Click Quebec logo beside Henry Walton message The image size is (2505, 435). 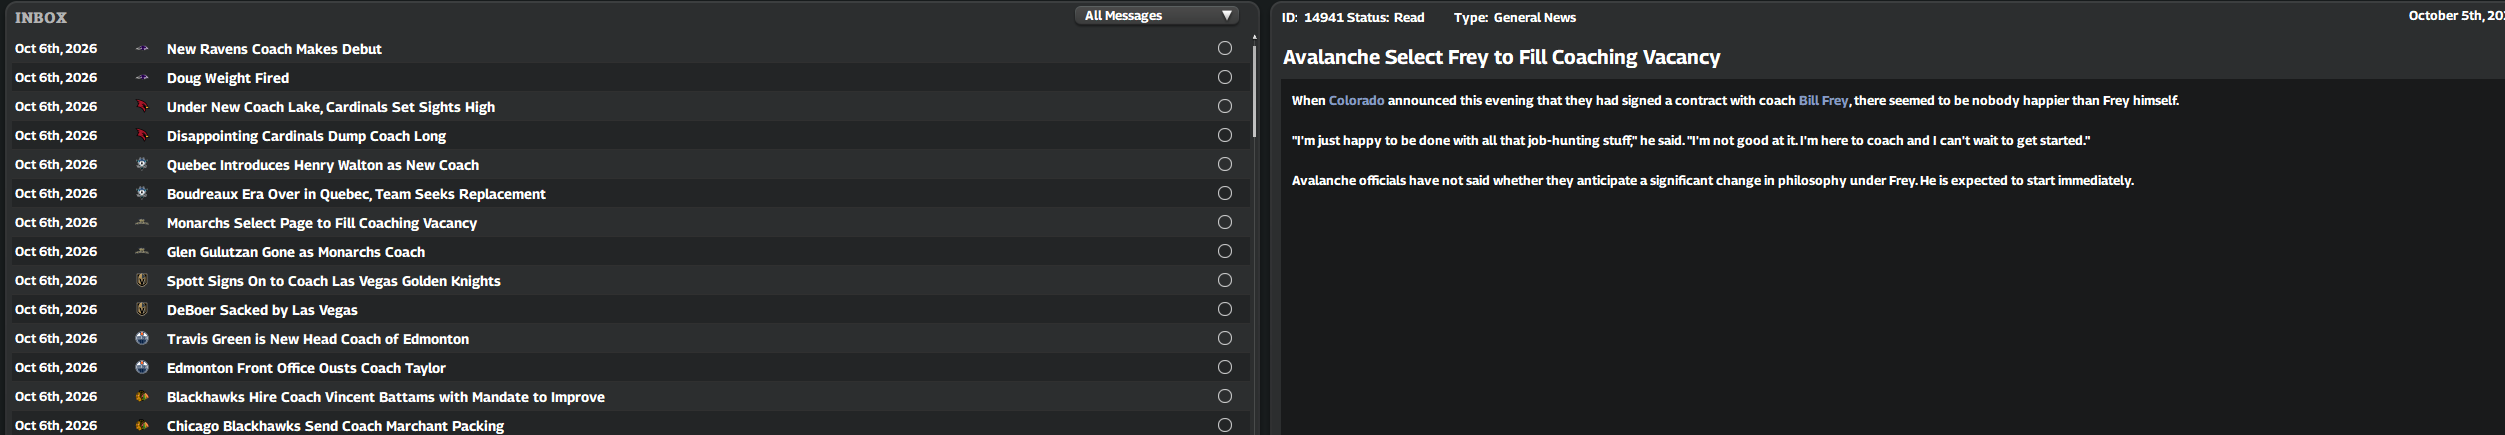pos(142,165)
